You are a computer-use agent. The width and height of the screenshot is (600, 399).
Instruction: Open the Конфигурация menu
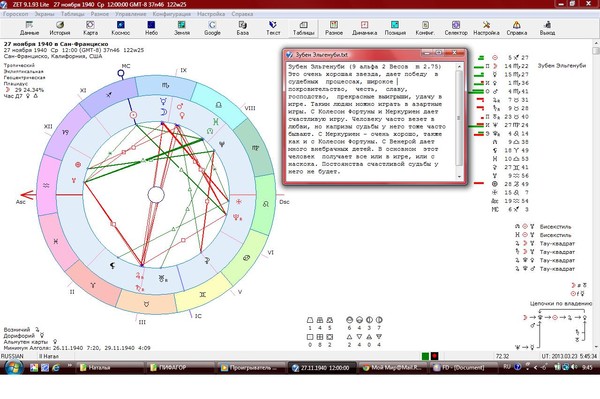(x=171, y=14)
